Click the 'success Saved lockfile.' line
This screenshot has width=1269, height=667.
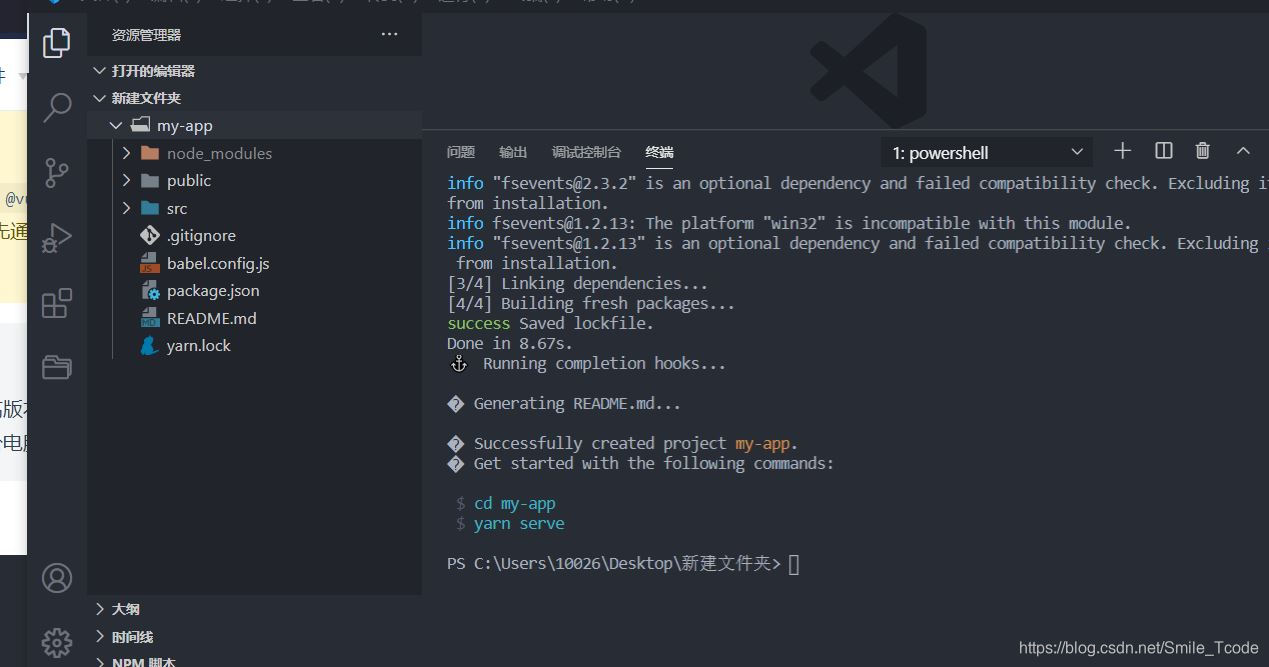pyautogui.click(x=550, y=323)
